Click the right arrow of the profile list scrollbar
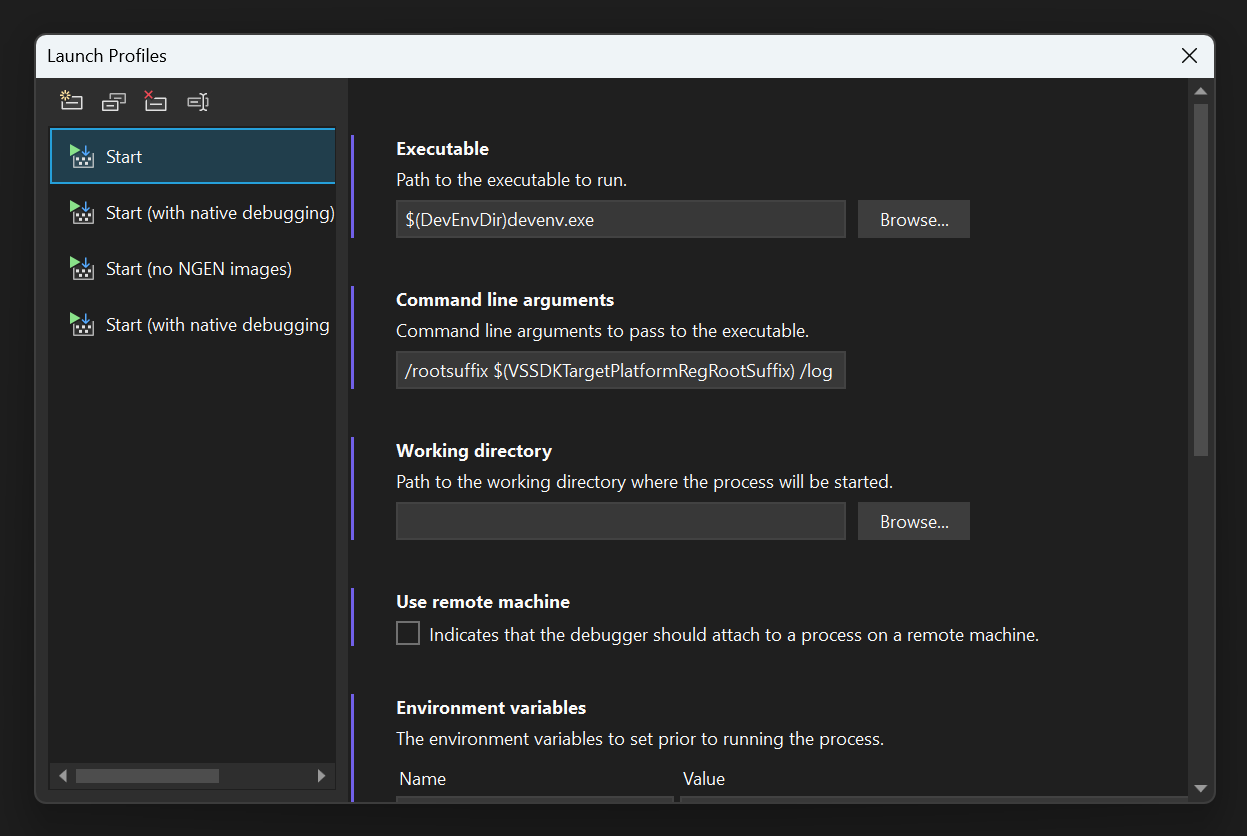Screen dimensions: 1247x836 click(321, 775)
